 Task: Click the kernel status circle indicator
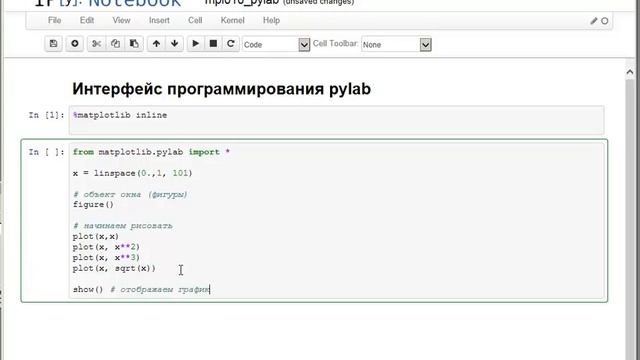pyautogui.click(x=605, y=21)
